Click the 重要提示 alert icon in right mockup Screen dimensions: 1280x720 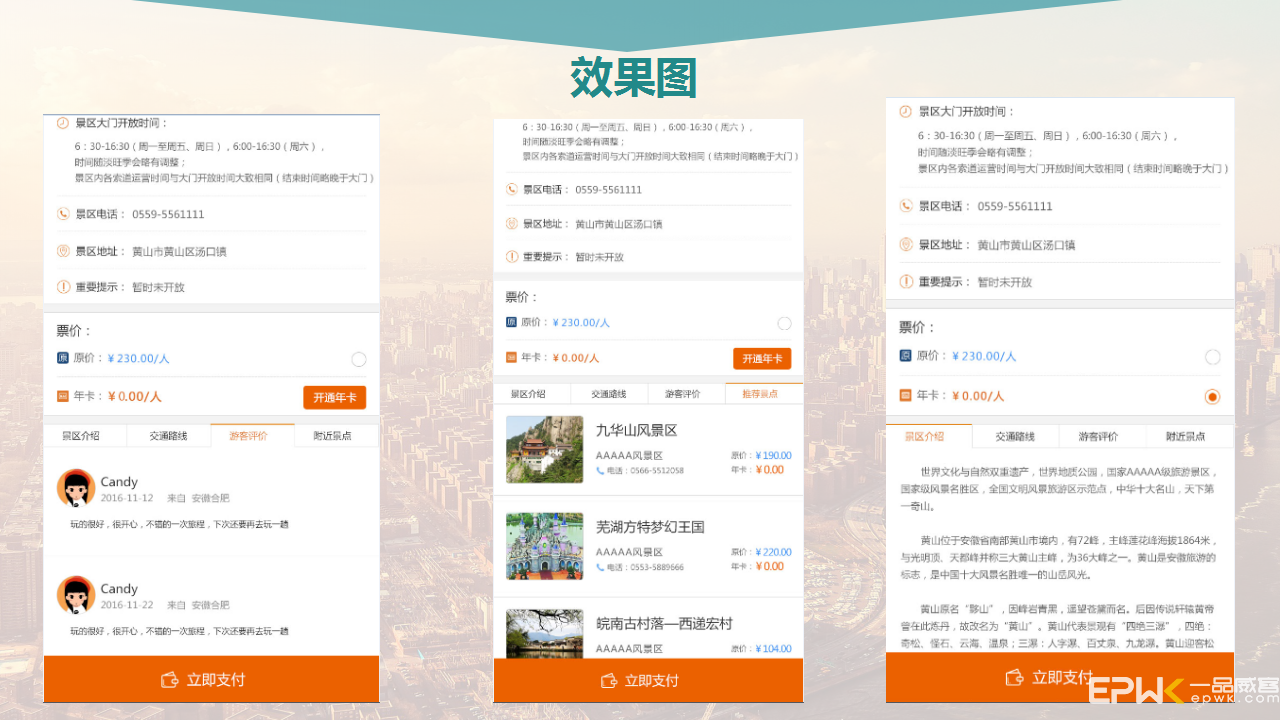(905, 282)
